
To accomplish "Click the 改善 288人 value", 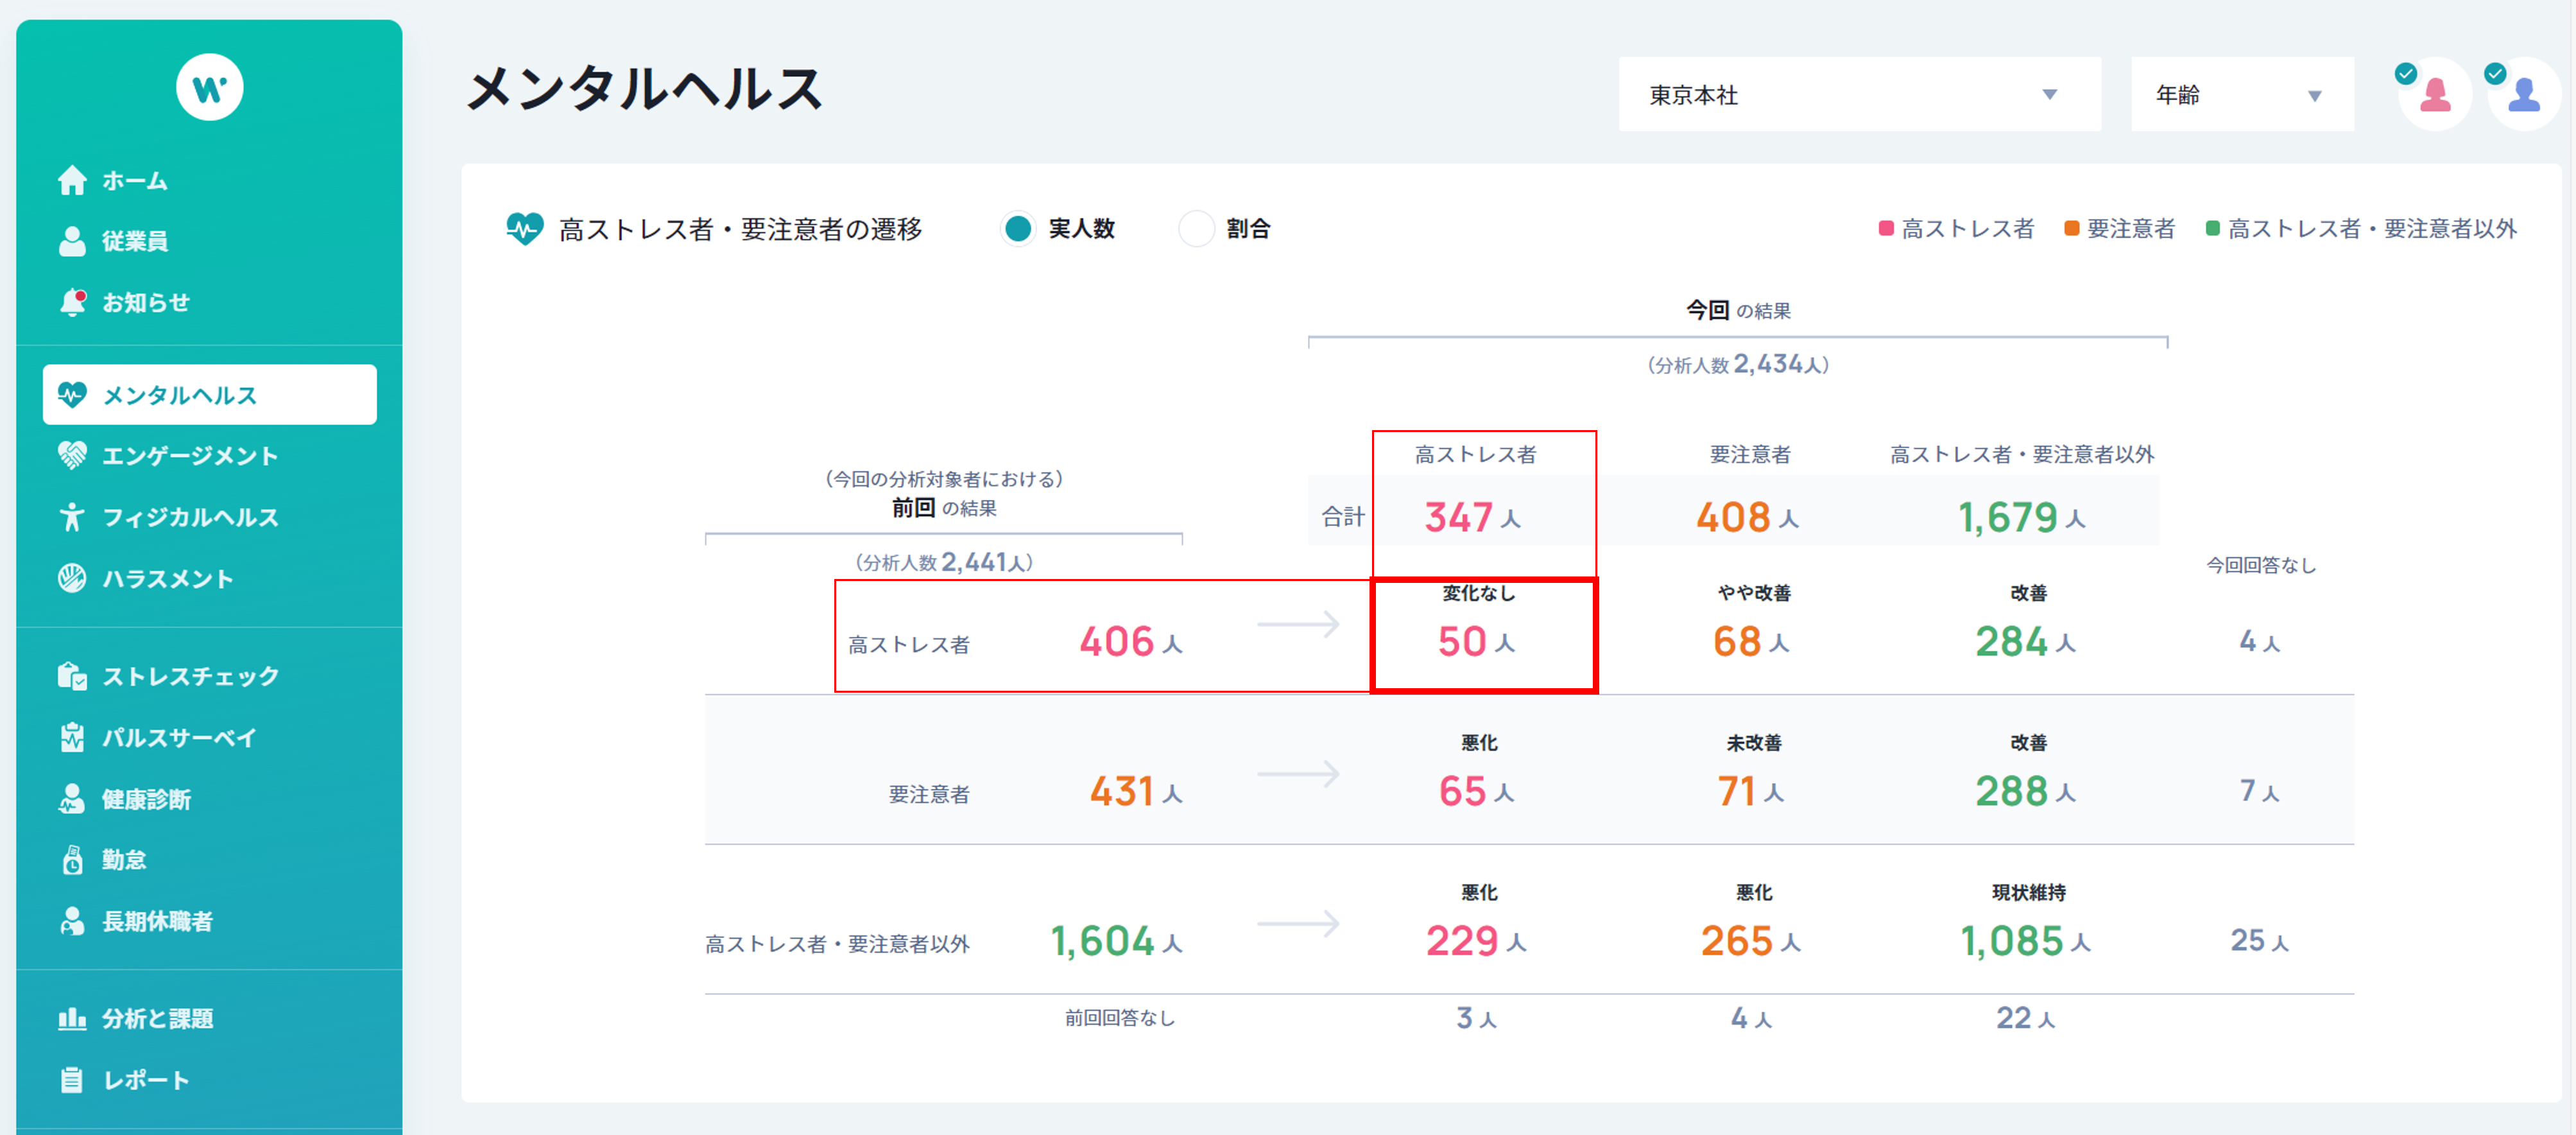I will (2026, 791).
